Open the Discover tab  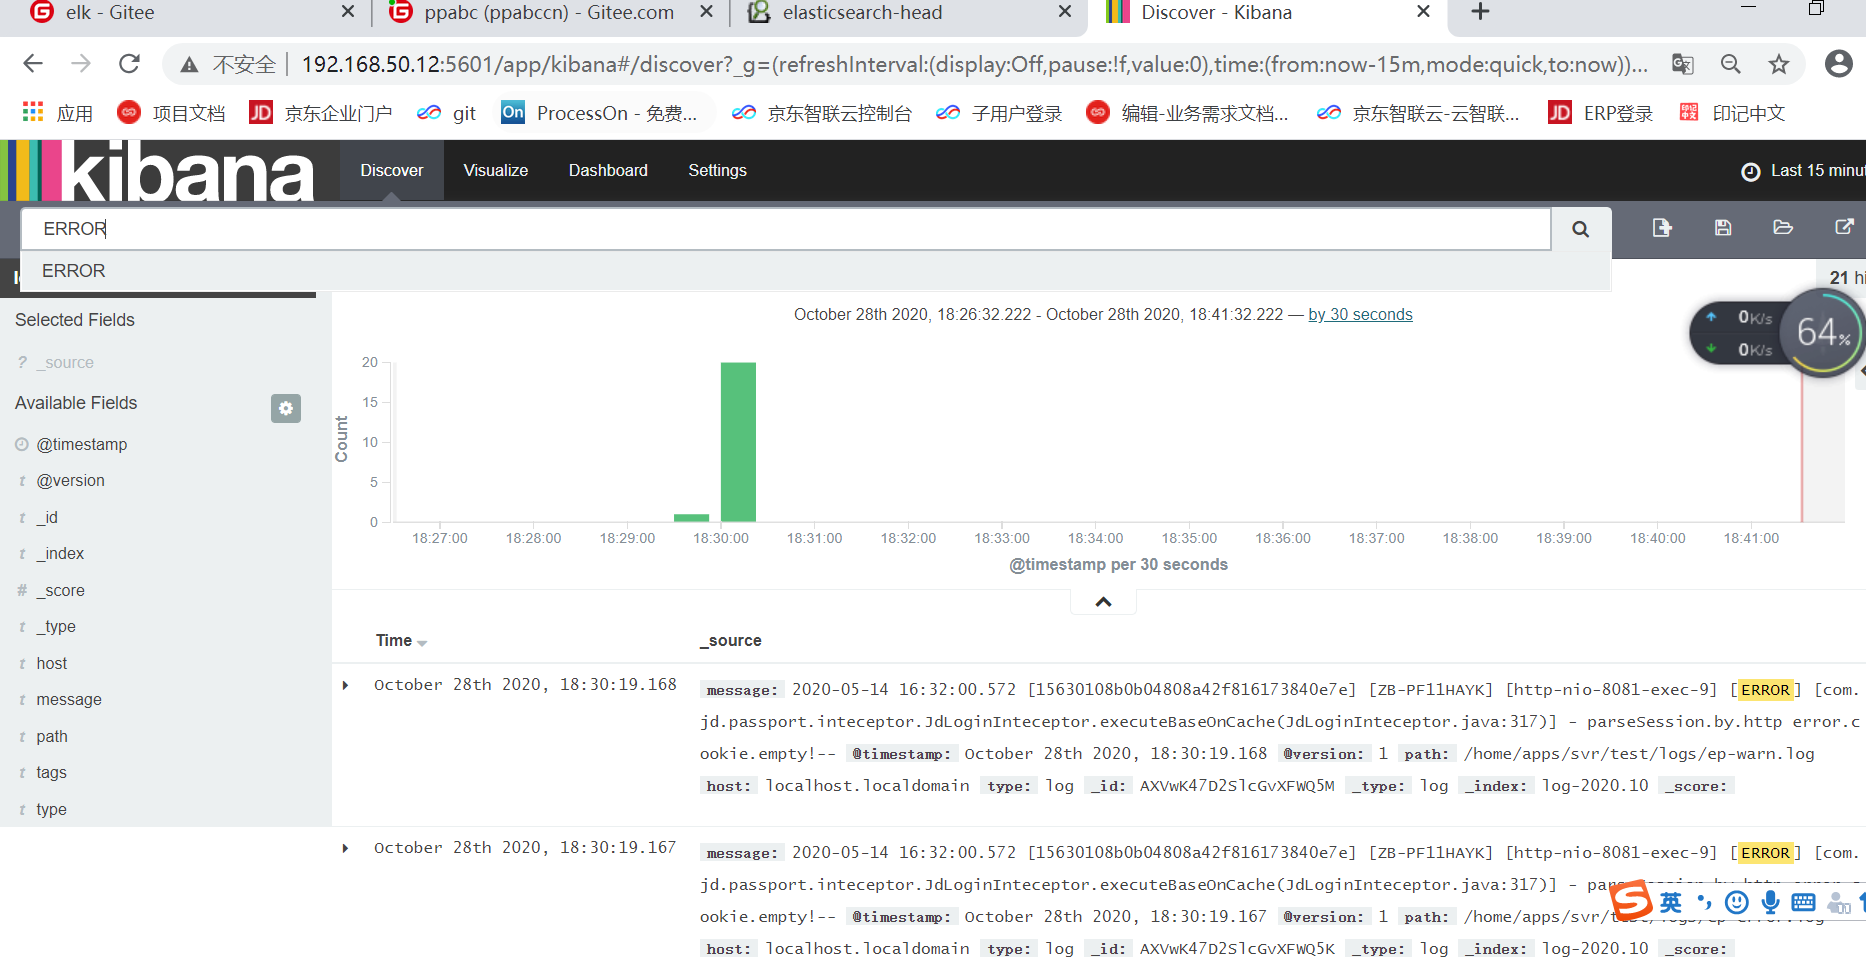coord(392,171)
